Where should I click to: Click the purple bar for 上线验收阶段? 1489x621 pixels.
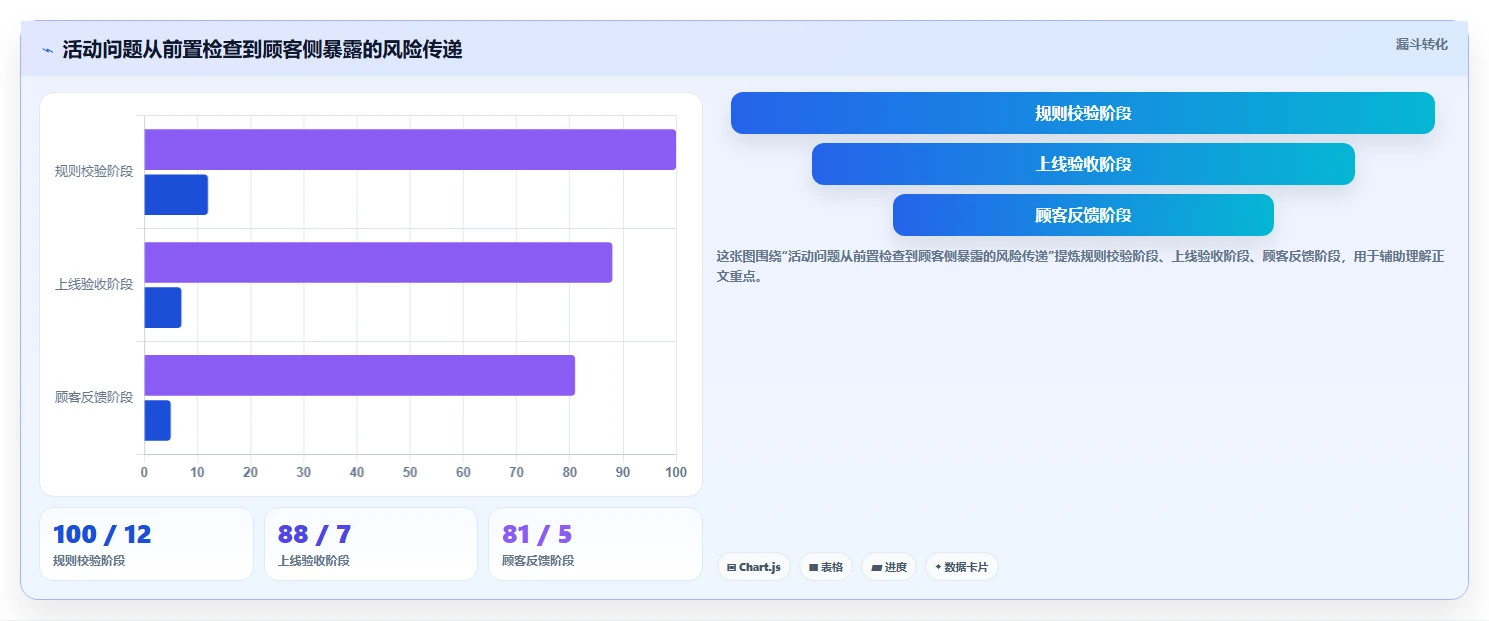tap(378, 262)
